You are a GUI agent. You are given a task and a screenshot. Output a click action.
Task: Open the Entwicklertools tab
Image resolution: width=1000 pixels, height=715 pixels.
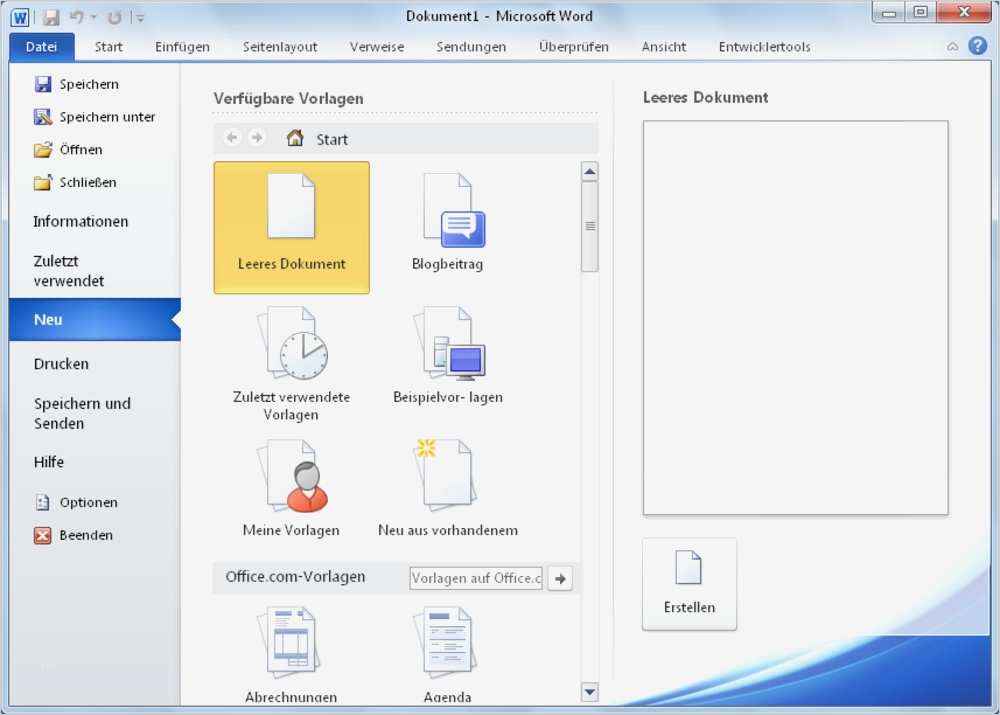pos(763,46)
